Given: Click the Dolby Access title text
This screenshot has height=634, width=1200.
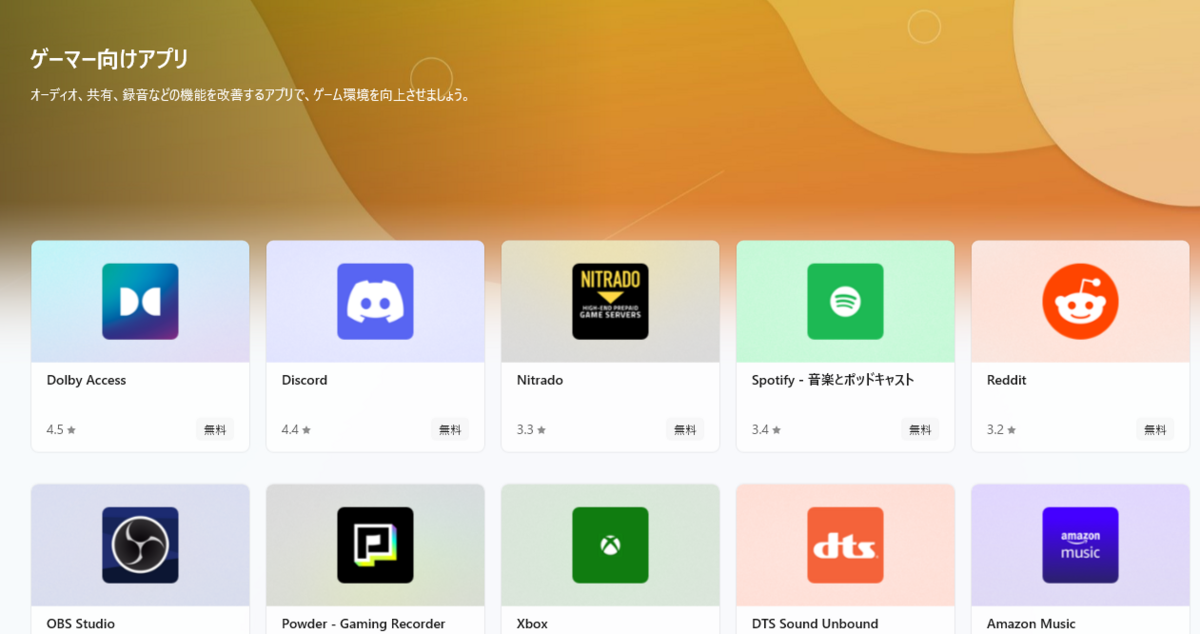Looking at the screenshot, I should 86,380.
